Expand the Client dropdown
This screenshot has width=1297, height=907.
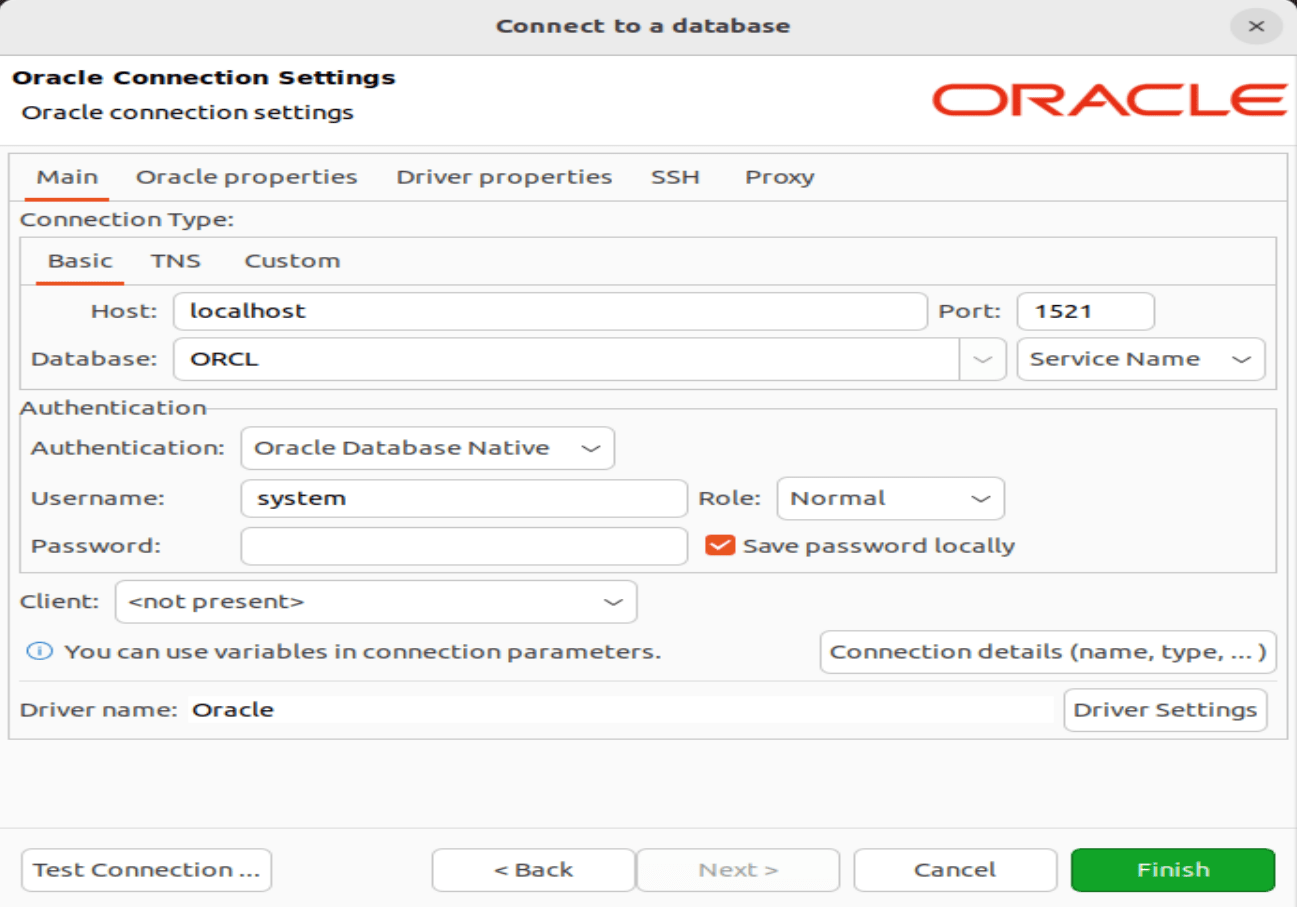click(x=376, y=602)
